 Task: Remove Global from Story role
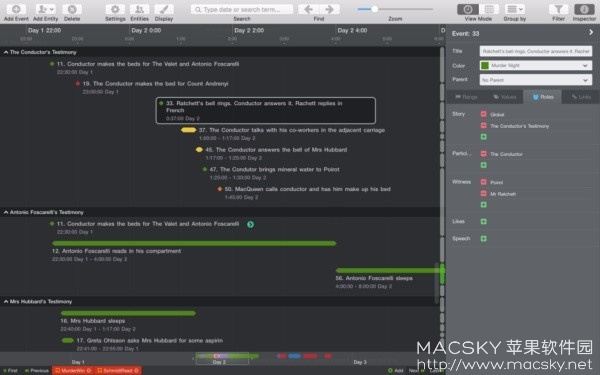pos(484,114)
